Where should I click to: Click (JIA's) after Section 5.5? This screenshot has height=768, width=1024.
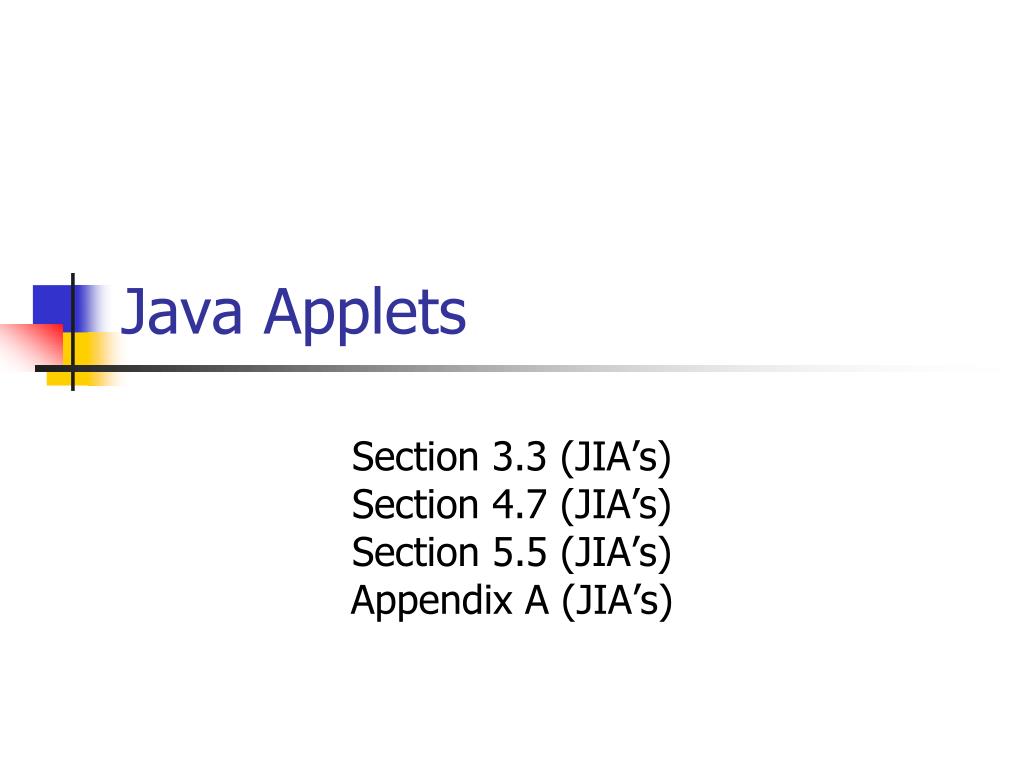click(x=616, y=553)
